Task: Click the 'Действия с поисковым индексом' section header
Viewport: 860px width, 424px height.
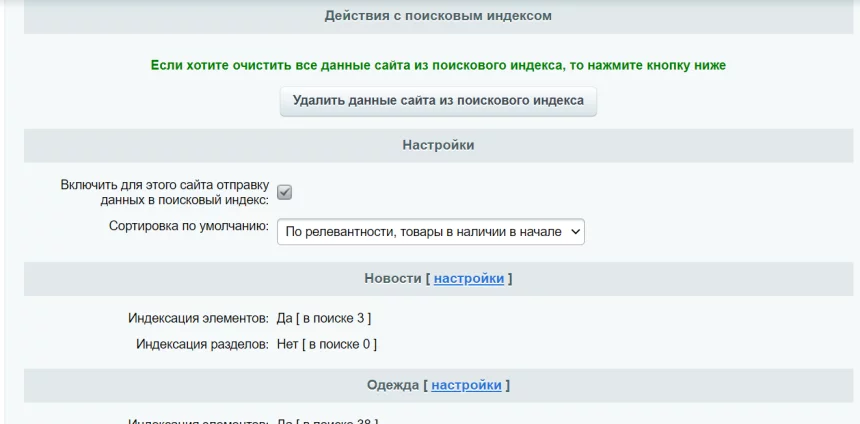Action: [x=438, y=16]
